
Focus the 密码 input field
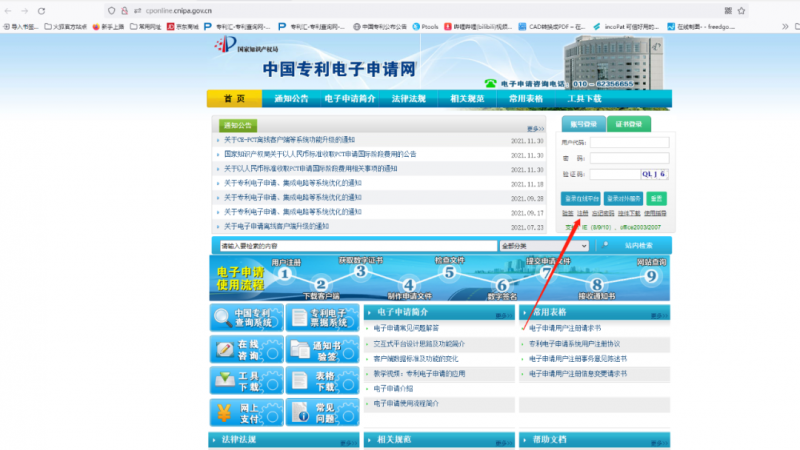pyautogui.click(x=629, y=158)
